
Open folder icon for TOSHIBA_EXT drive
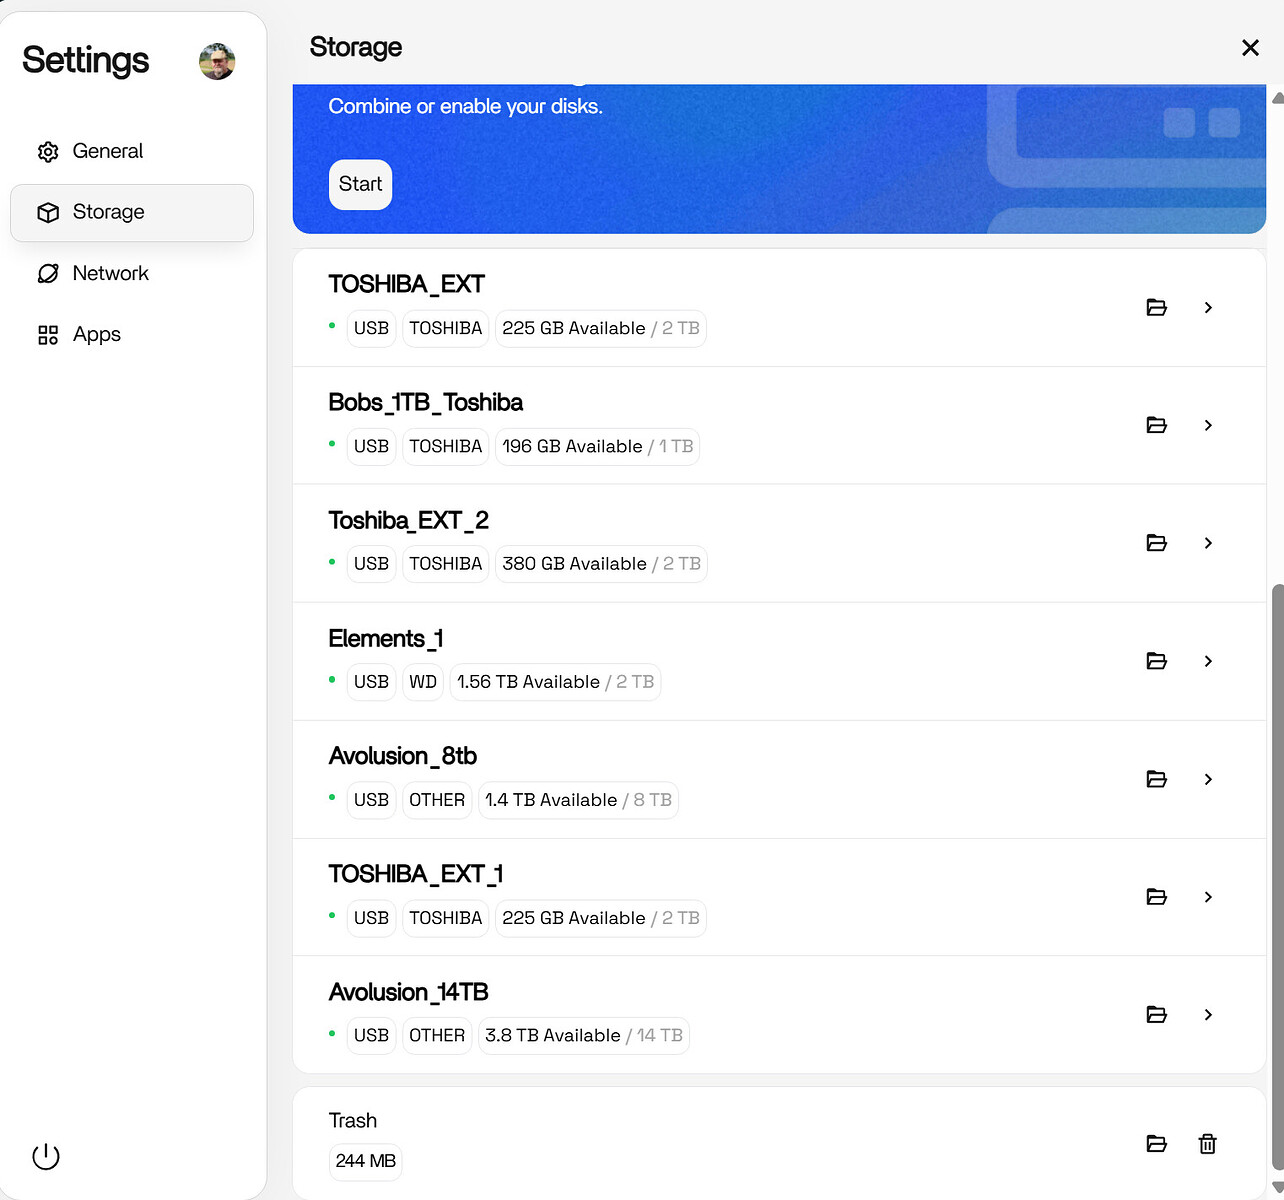point(1156,308)
